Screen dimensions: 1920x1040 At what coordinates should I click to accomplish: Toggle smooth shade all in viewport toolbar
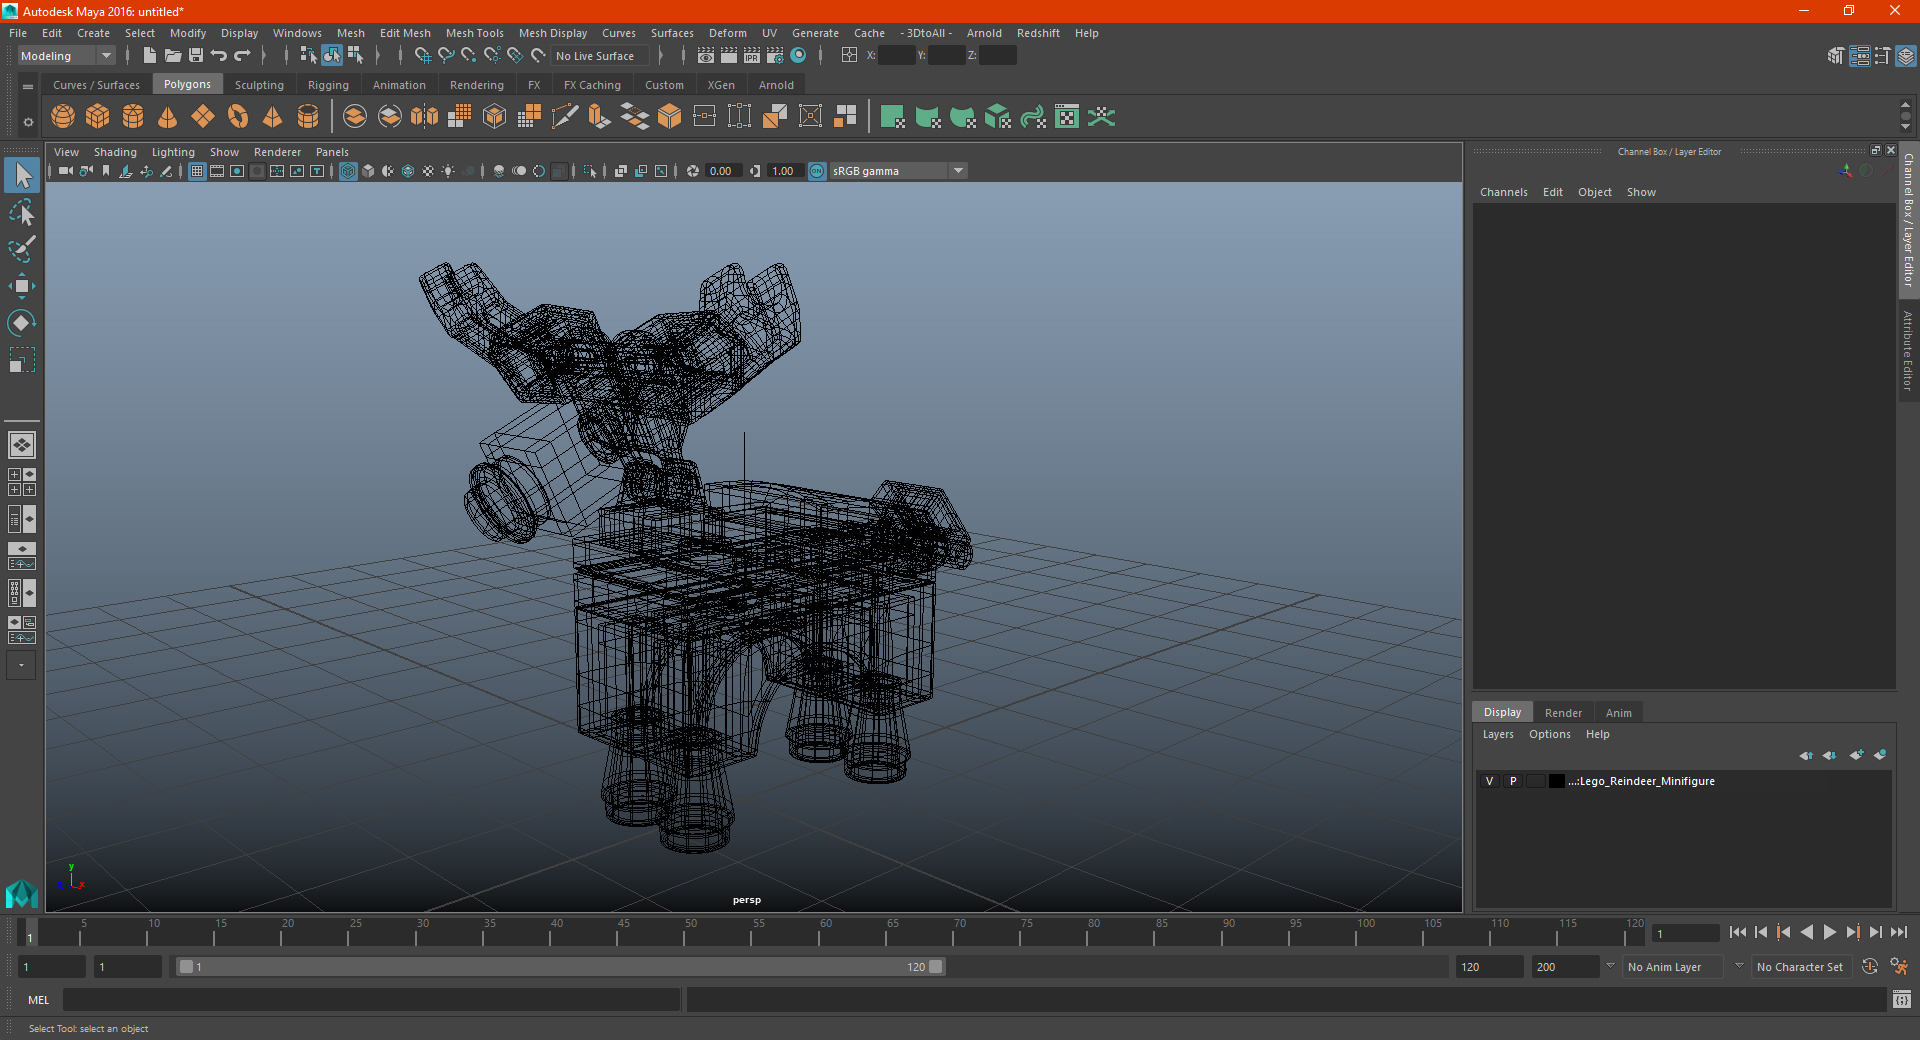click(x=368, y=171)
